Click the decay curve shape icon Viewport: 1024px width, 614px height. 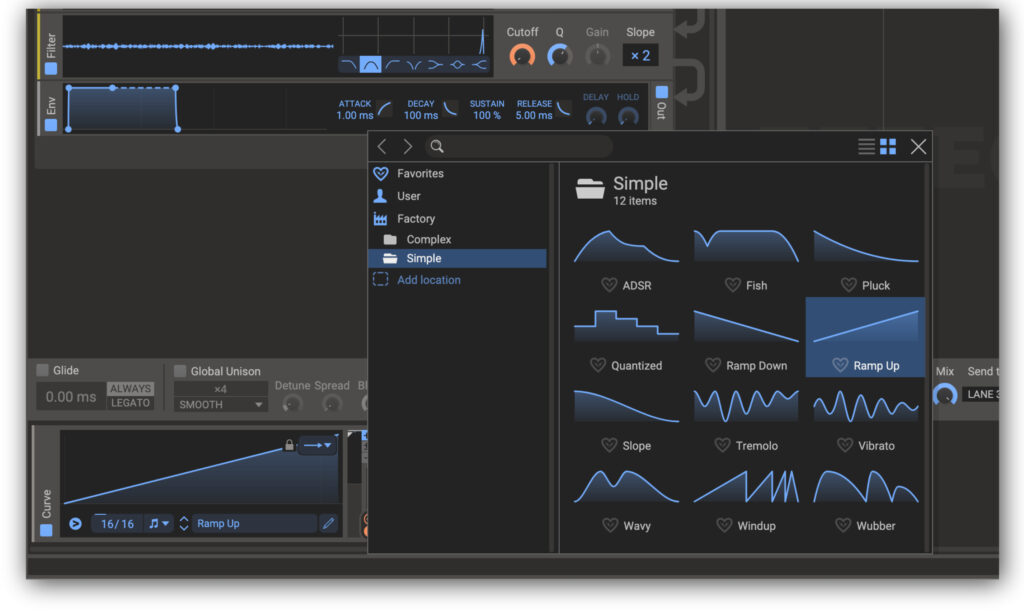(451, 108)
